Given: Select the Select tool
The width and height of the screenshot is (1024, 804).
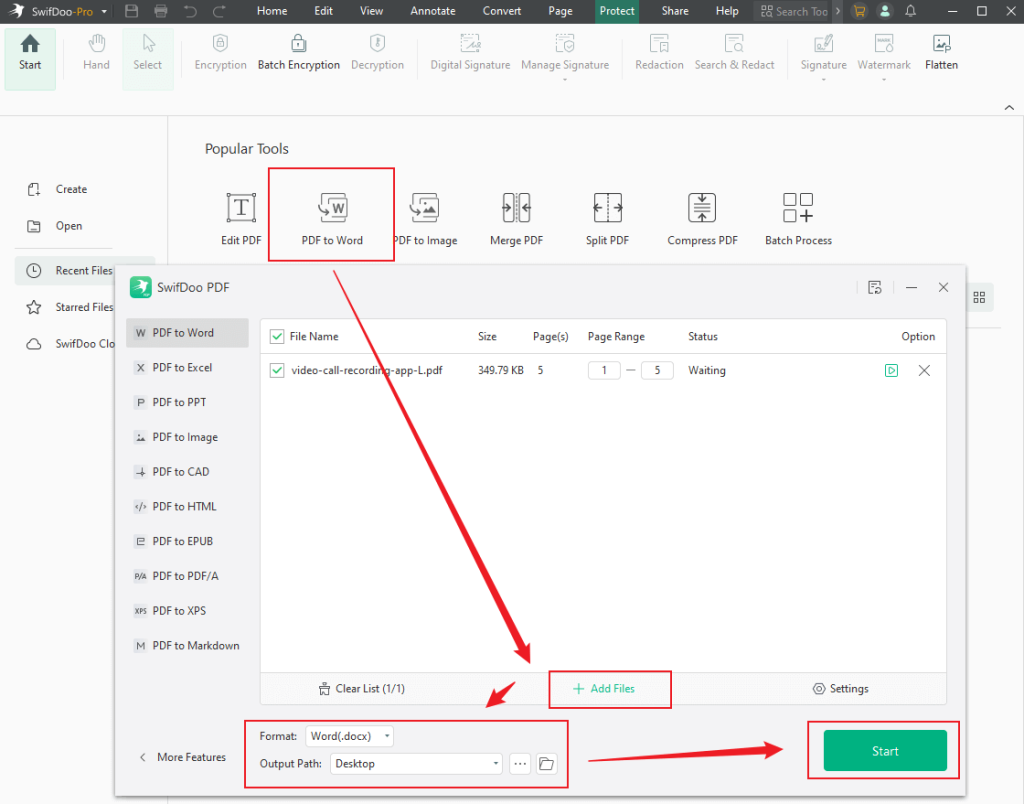Looking at the screenshot, I should coord(147,52).
